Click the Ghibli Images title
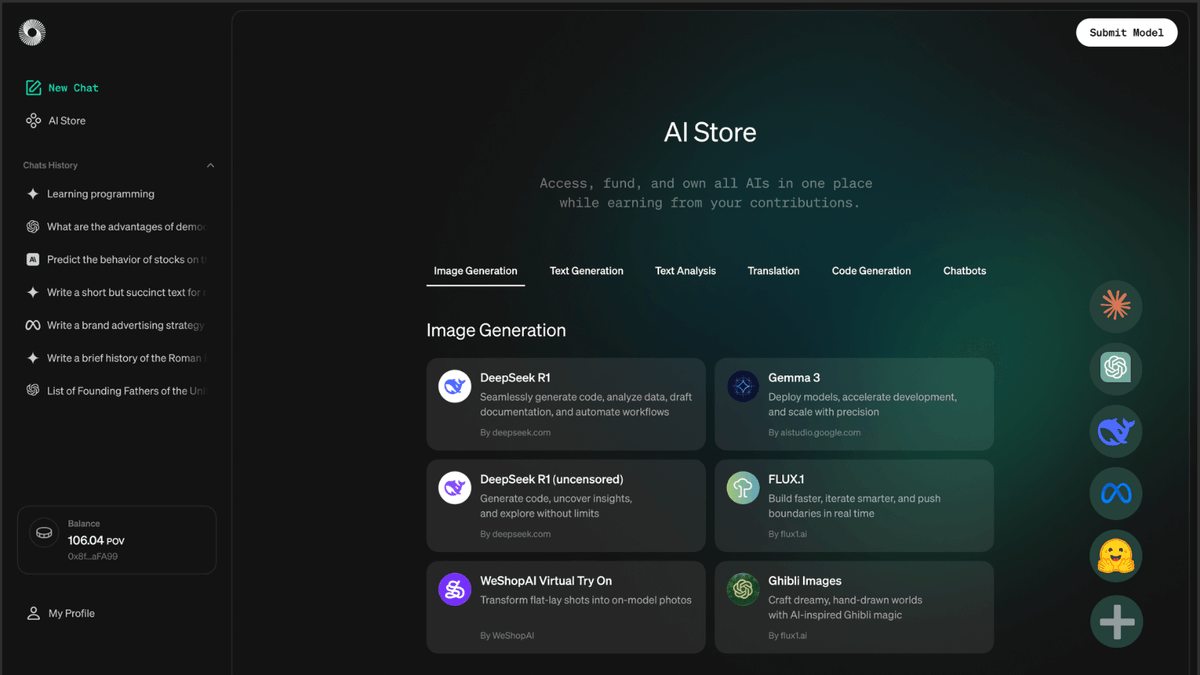 pyautogui.click(x=805, y=581)
